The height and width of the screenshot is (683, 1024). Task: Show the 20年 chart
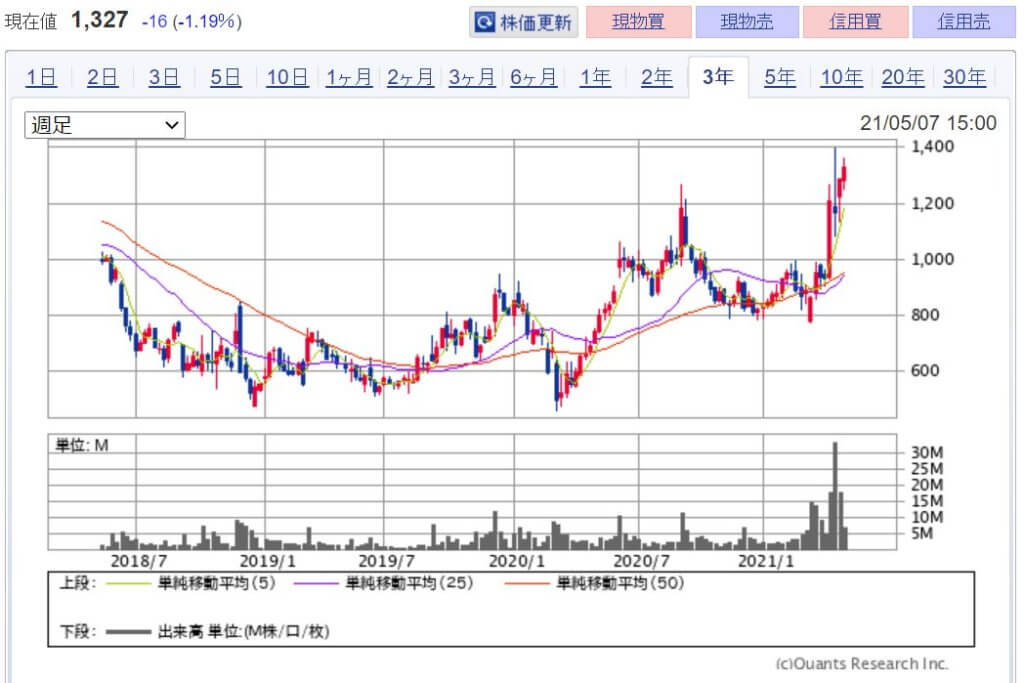point(903,78)
